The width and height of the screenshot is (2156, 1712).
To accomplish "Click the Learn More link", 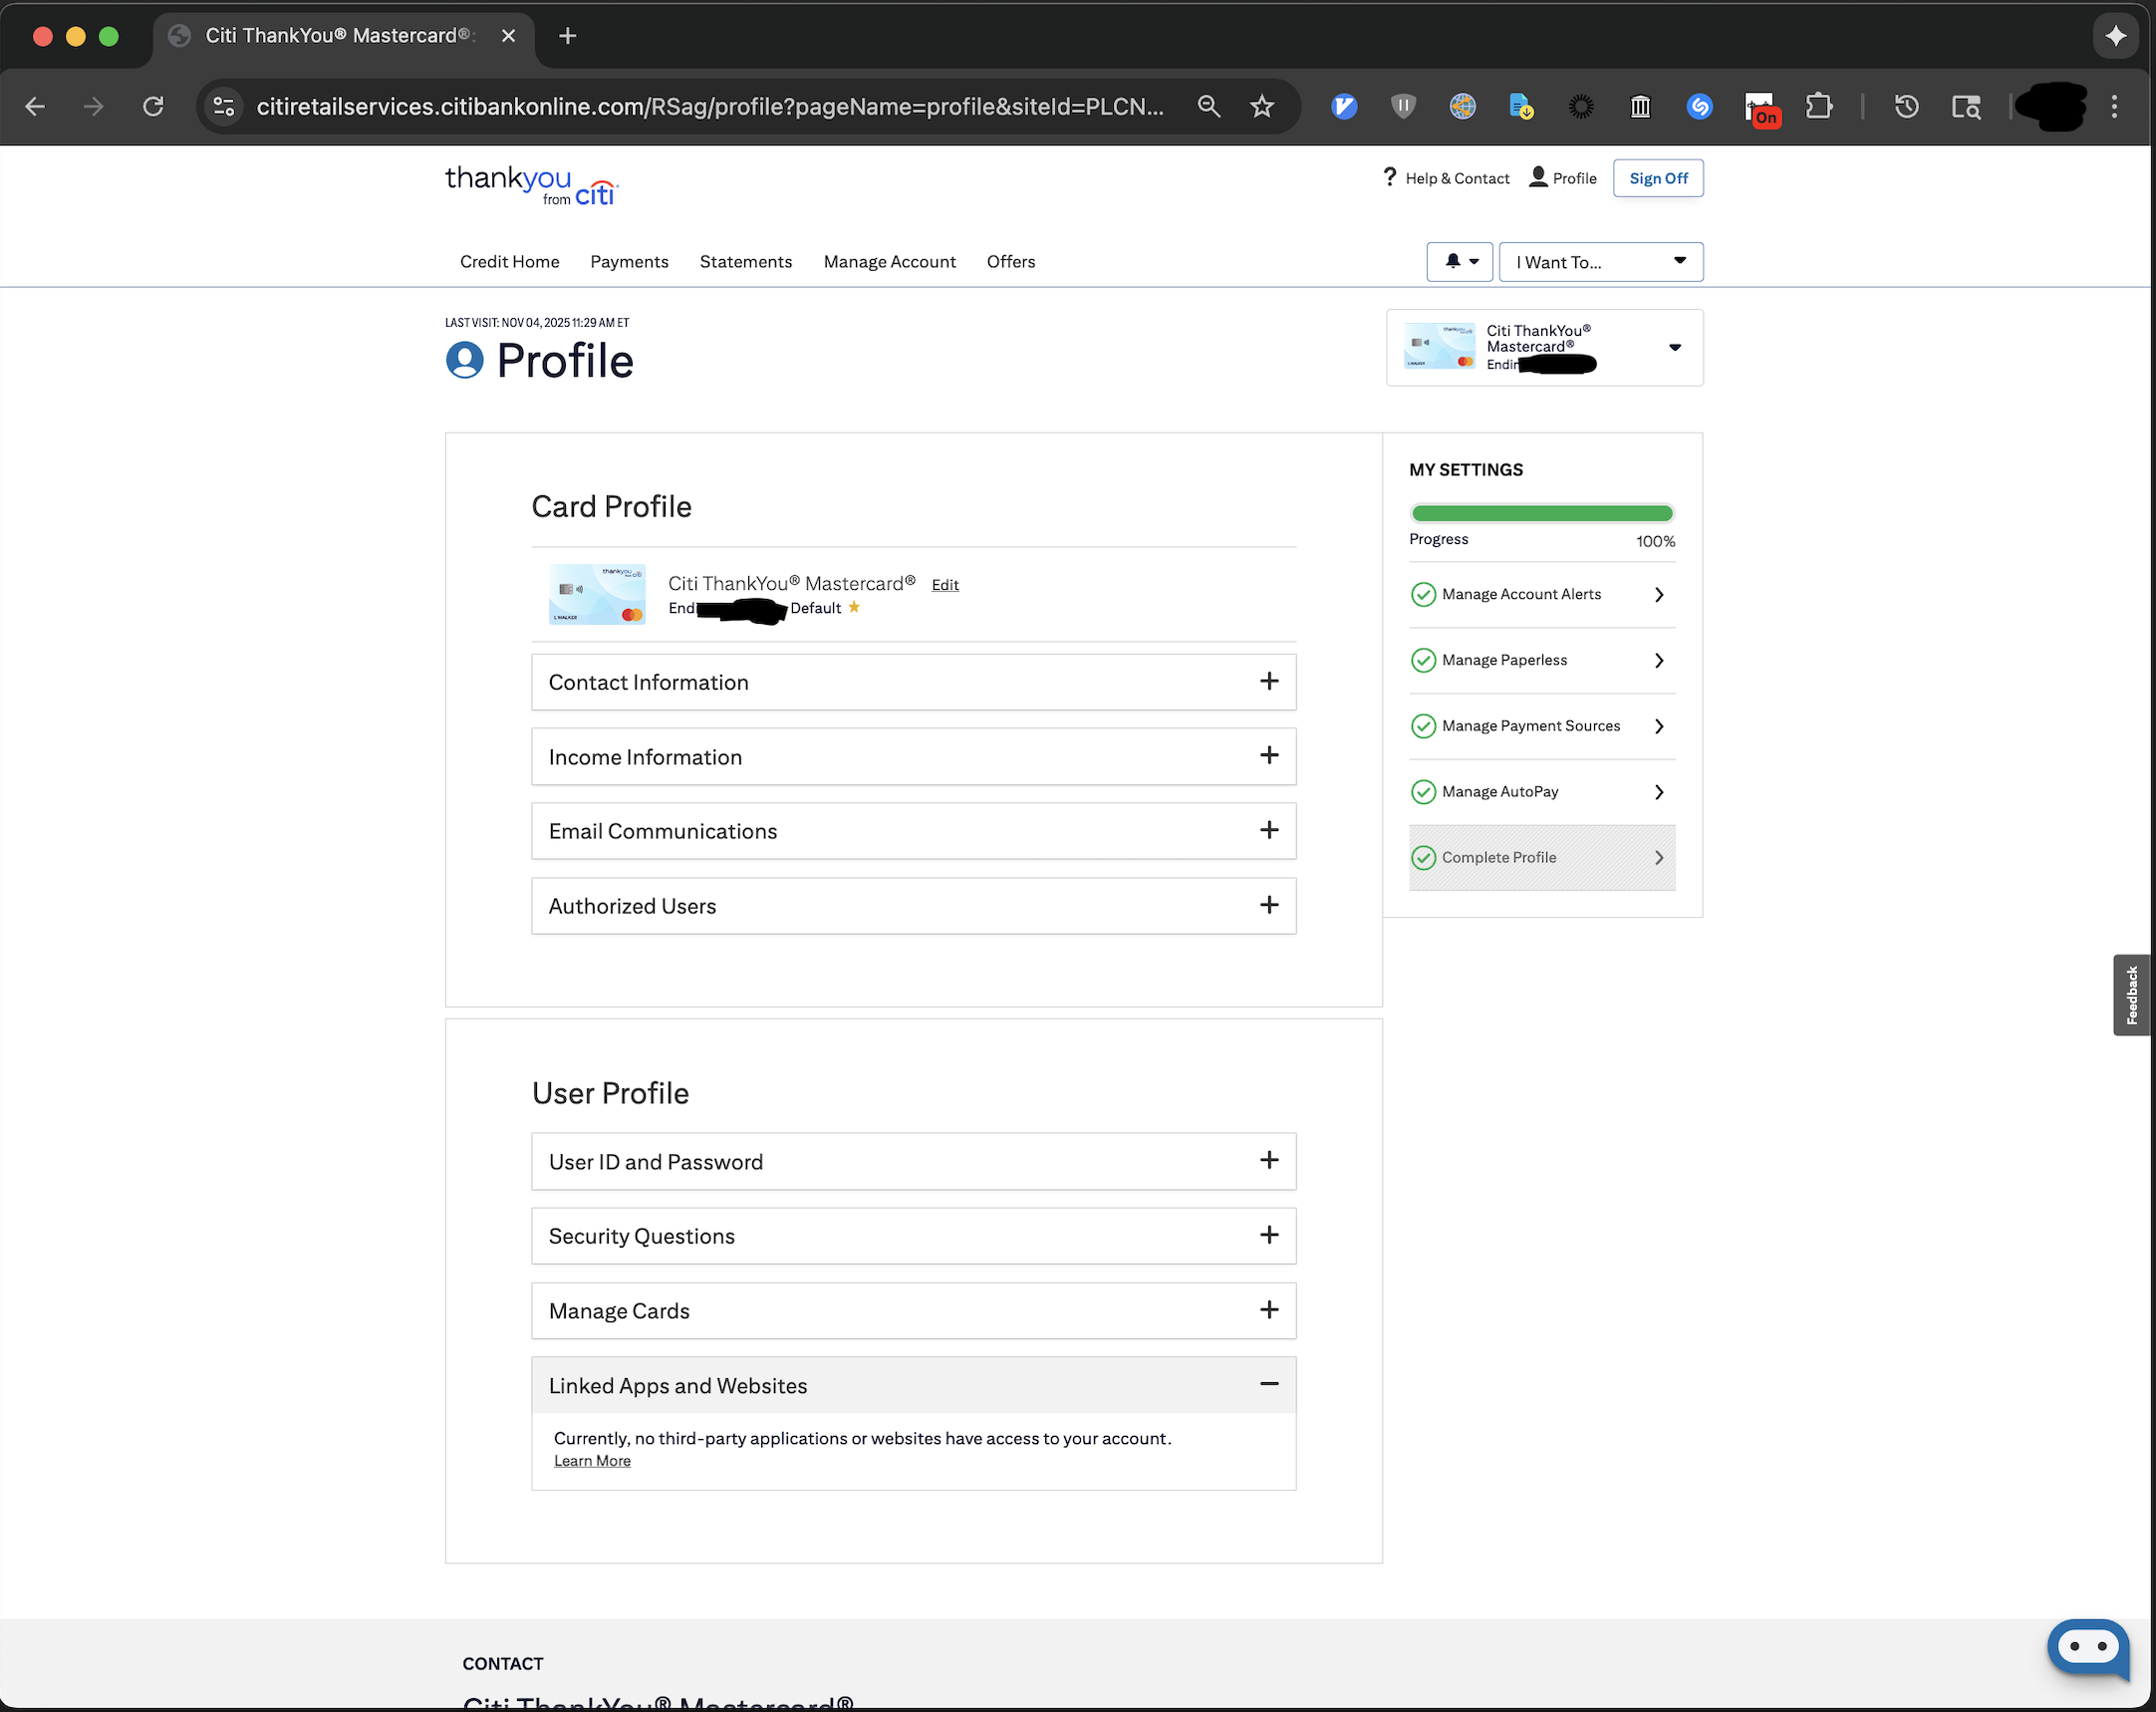I will click(x=592, y=1461).
